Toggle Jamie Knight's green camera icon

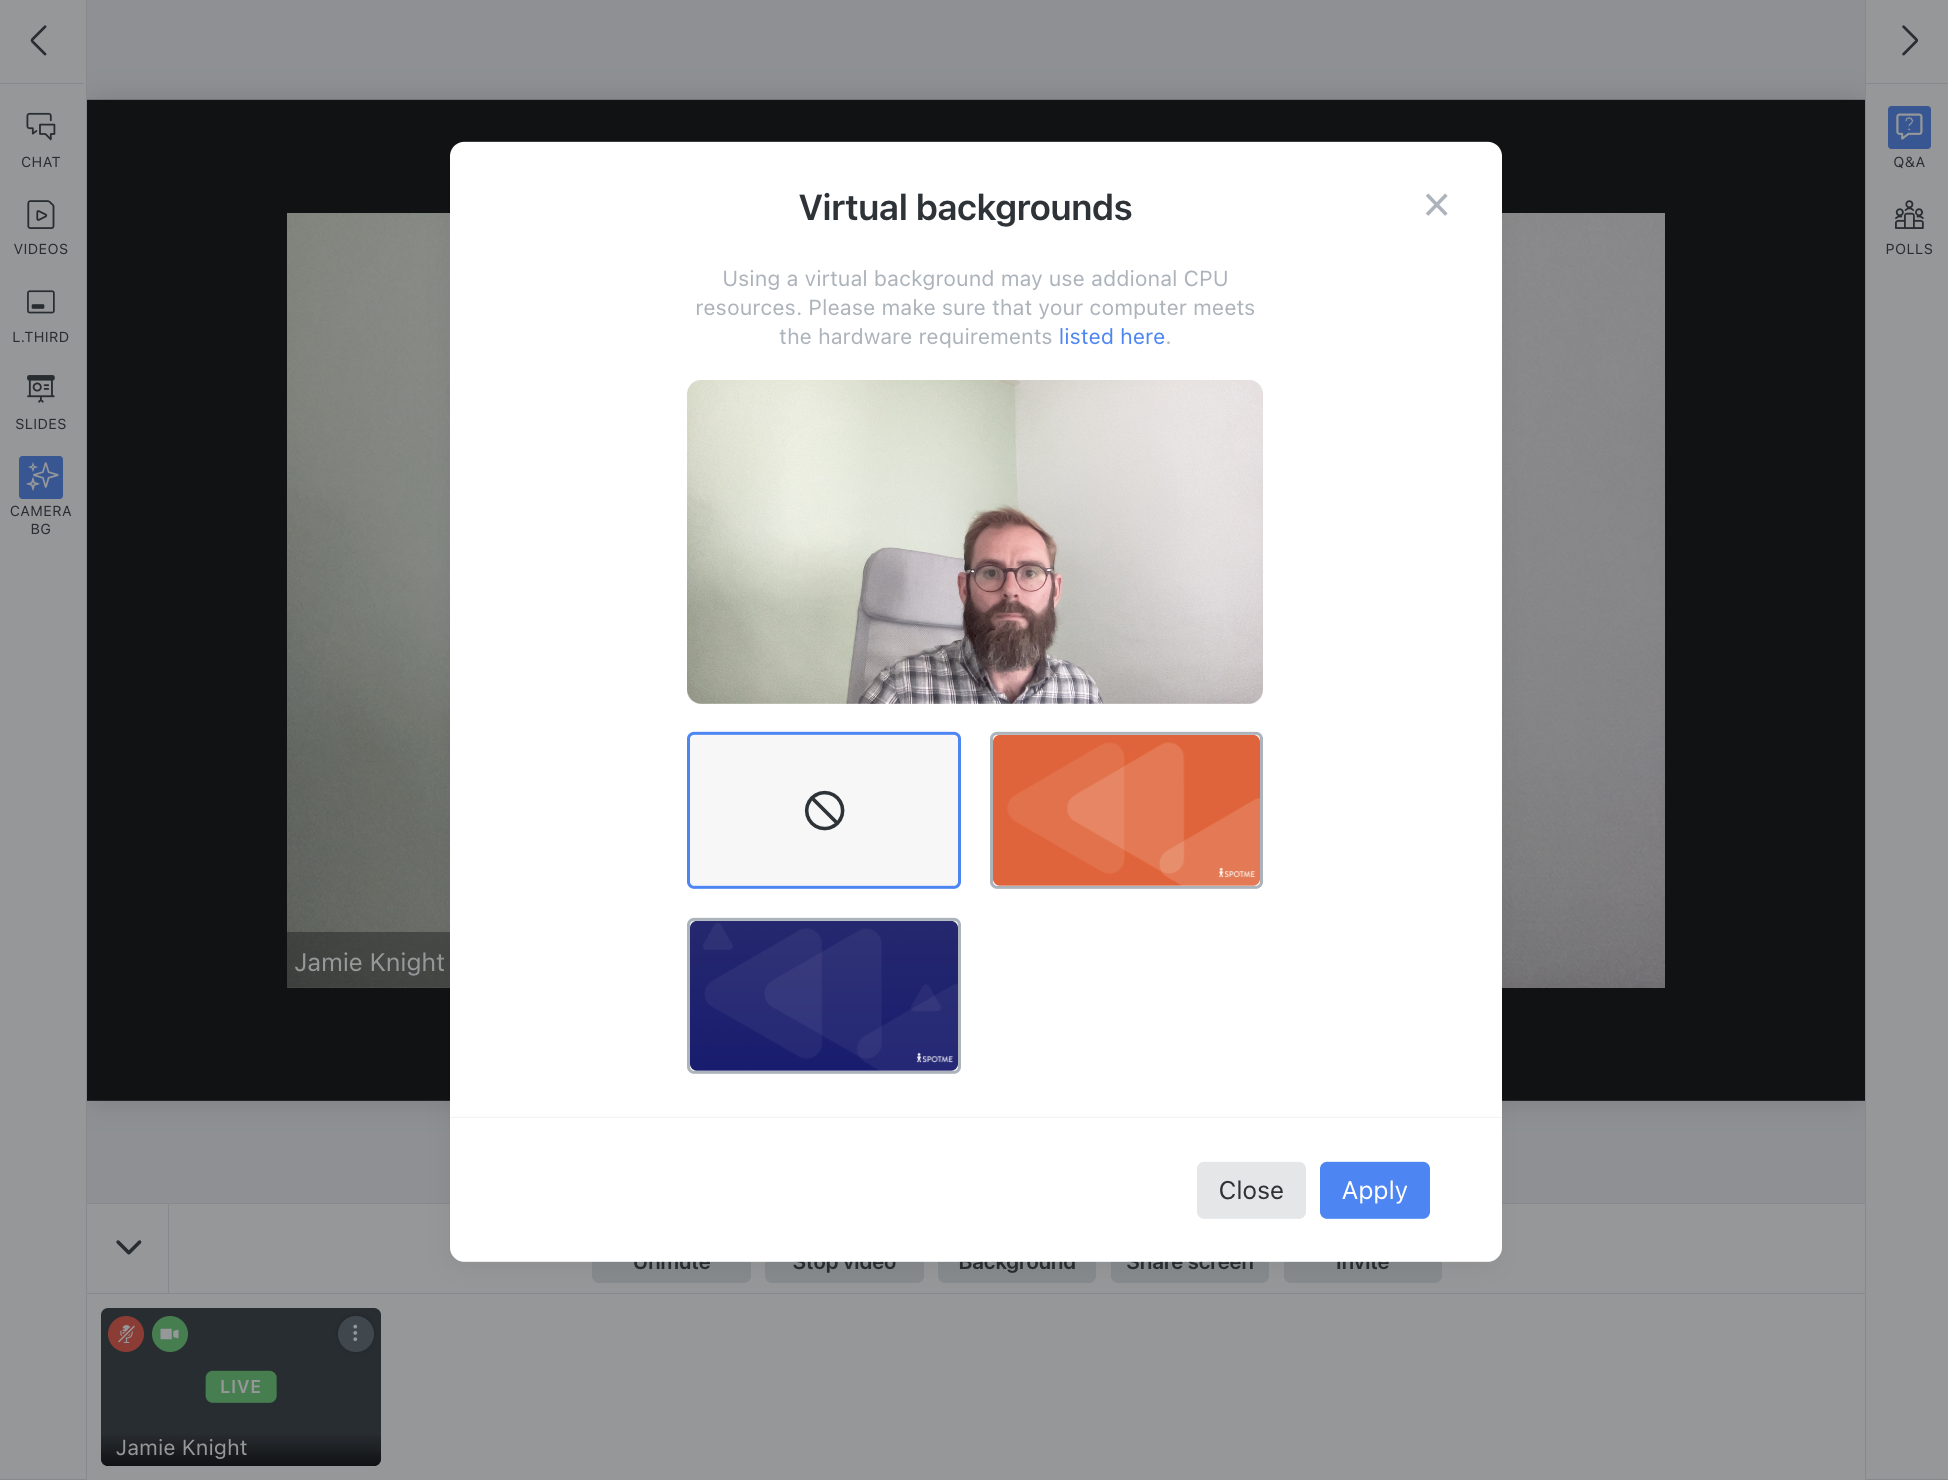[170, 1334]
